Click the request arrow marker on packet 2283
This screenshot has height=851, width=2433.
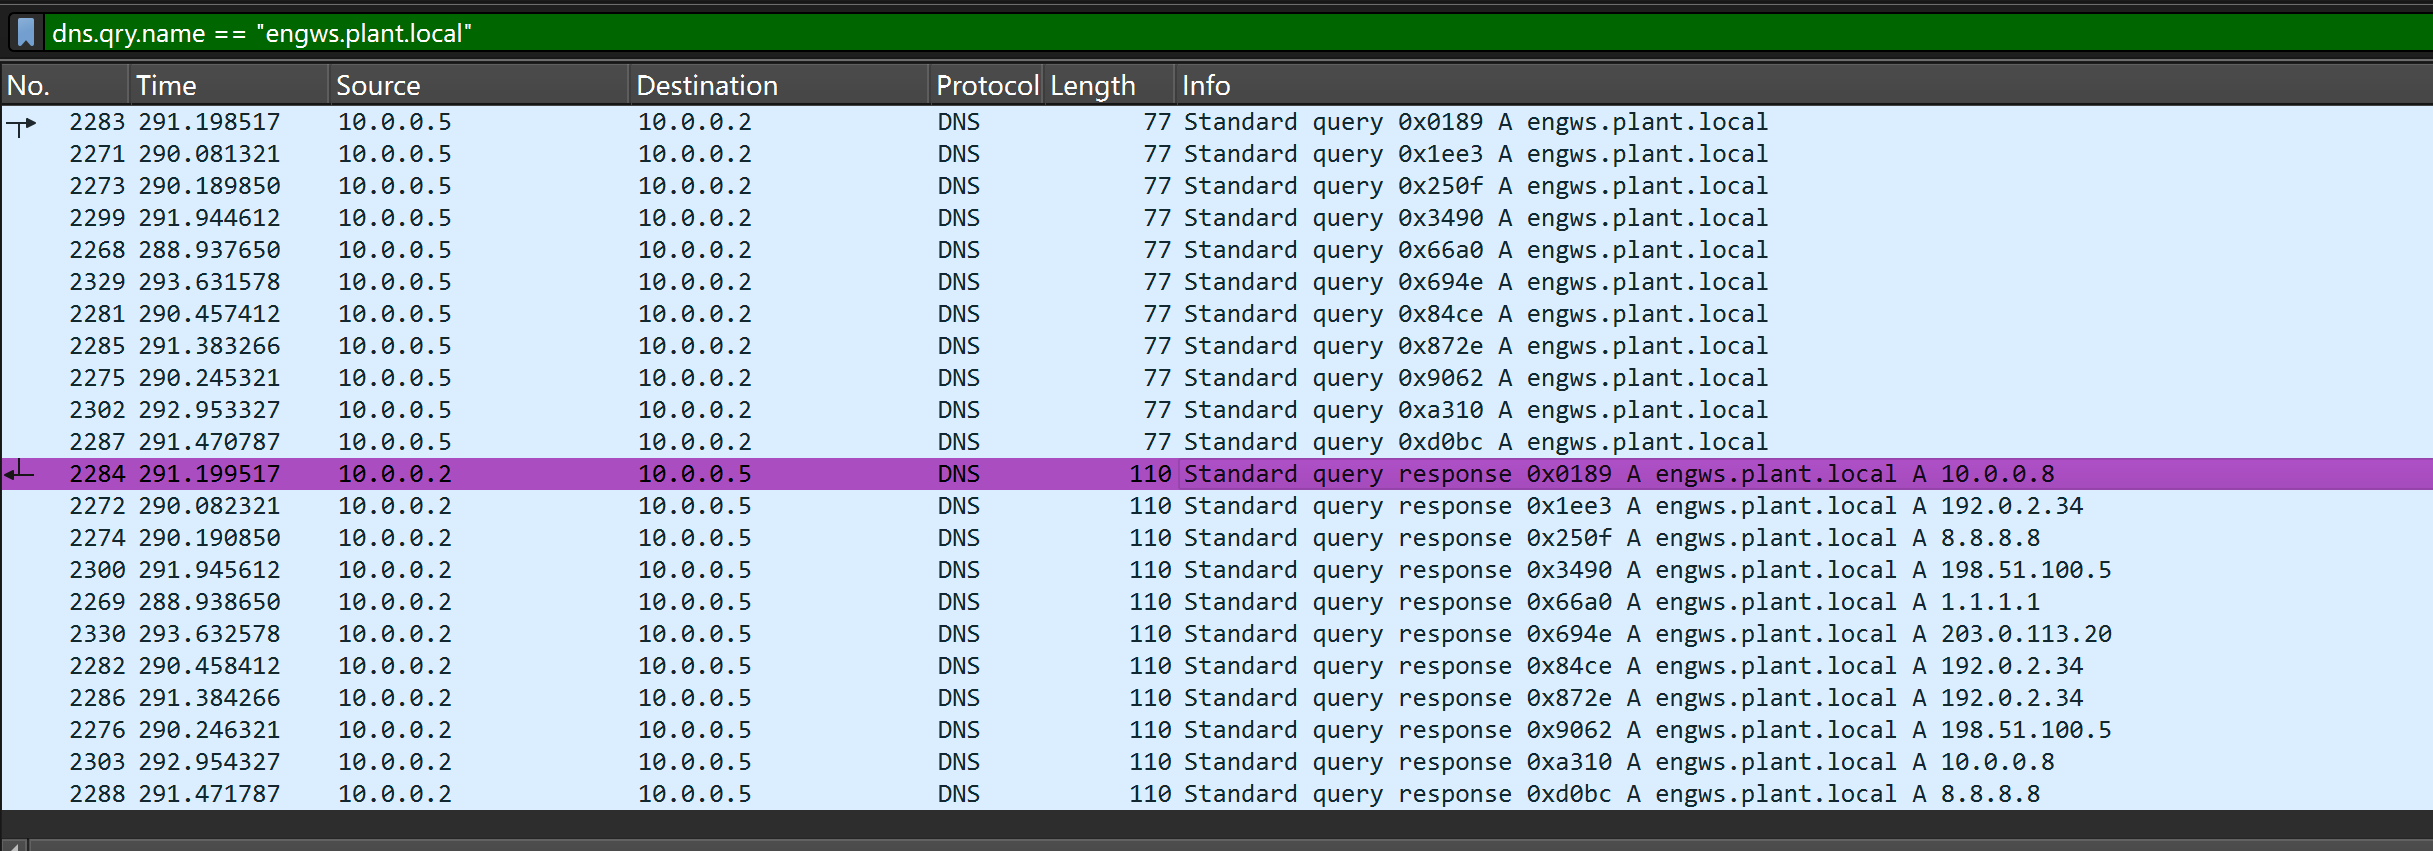[x=21, y=126]
